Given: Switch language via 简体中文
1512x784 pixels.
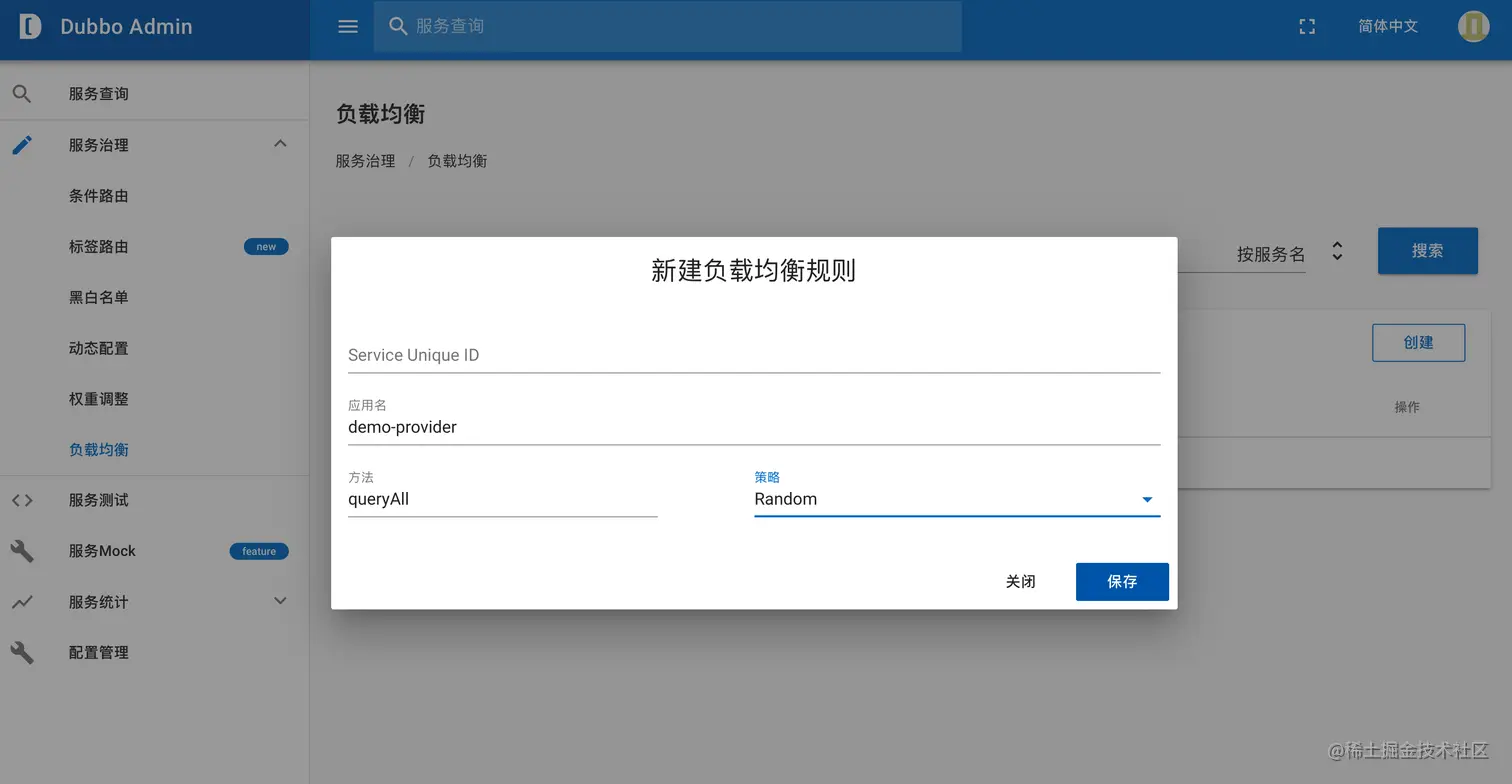Looking at the screenshot, I should click(x=1388, y=26).
